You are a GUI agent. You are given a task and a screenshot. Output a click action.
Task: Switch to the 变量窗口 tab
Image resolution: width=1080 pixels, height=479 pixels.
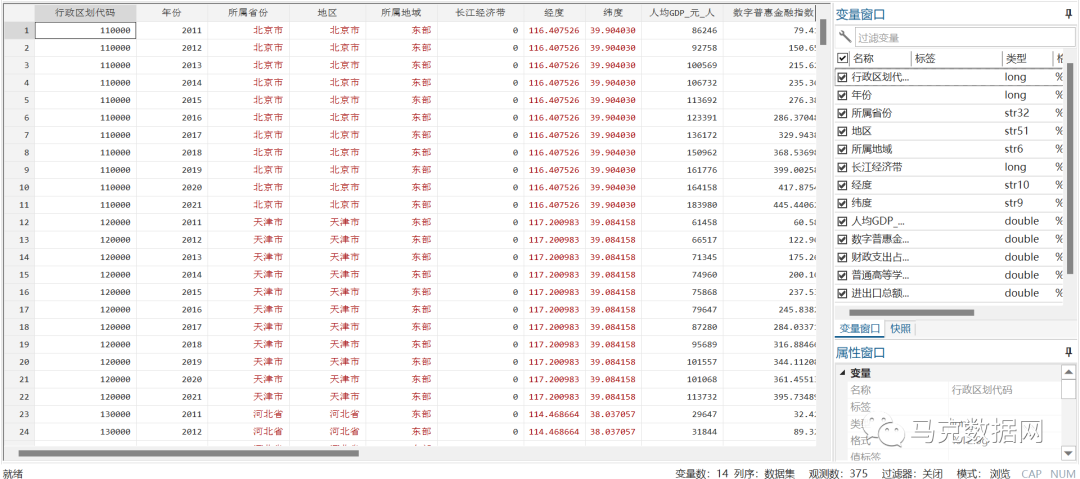(x=858, y=328)
